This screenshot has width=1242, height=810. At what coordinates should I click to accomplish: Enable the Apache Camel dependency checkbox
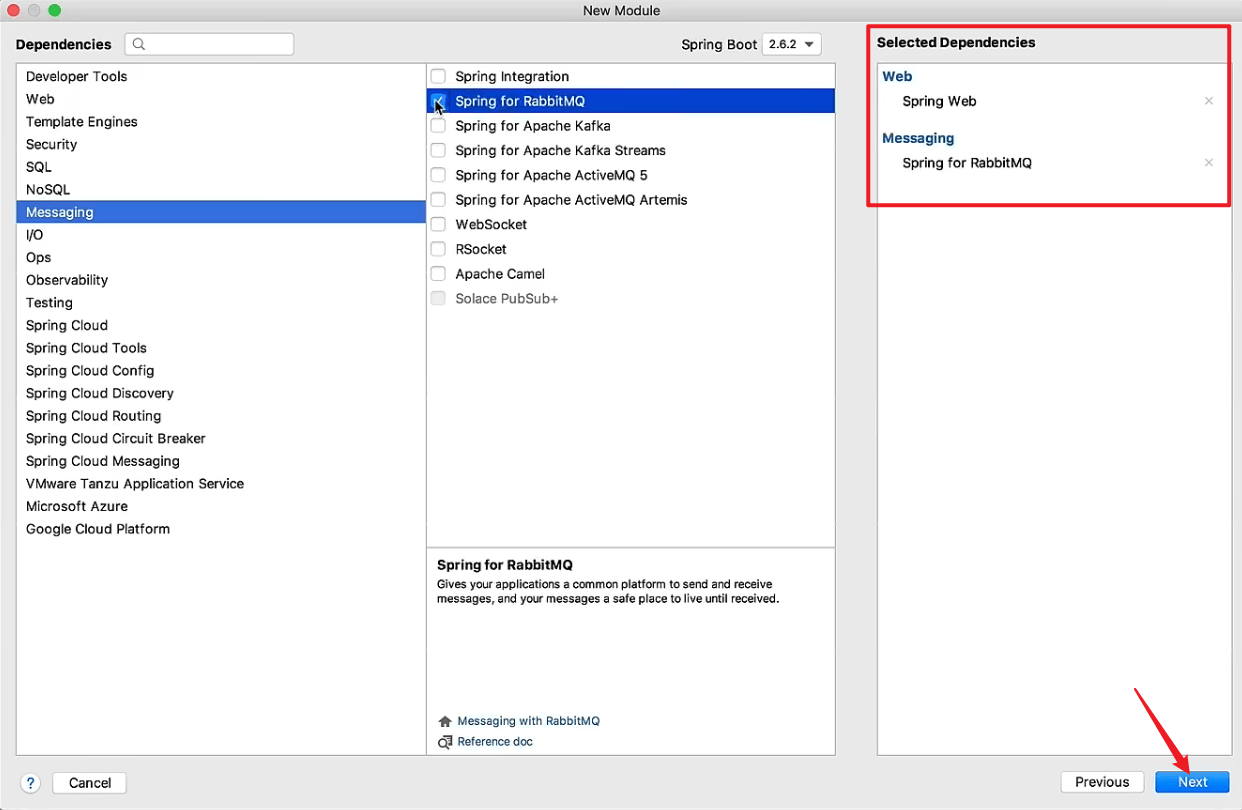438,273
